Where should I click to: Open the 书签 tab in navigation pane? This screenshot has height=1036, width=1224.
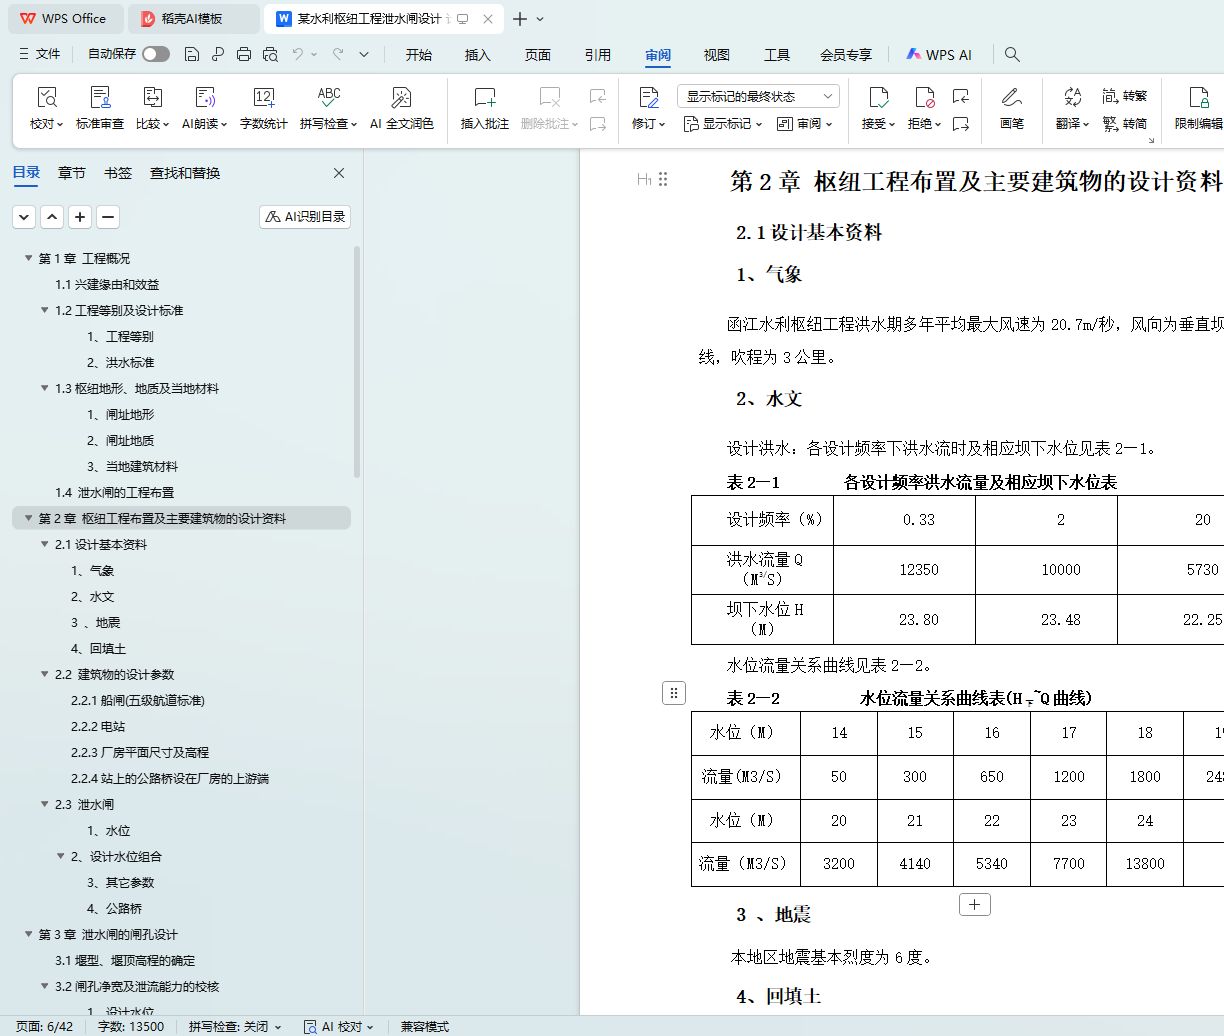tap(118, 173)
